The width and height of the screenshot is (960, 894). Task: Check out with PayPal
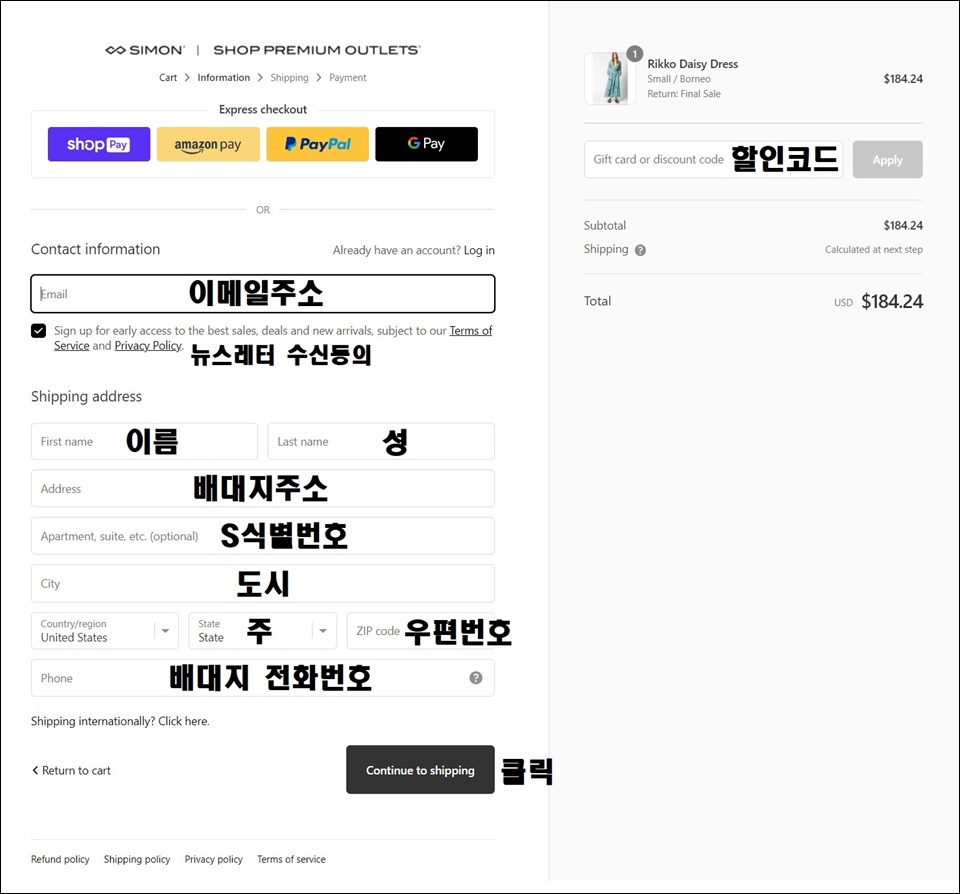[317, 144]
